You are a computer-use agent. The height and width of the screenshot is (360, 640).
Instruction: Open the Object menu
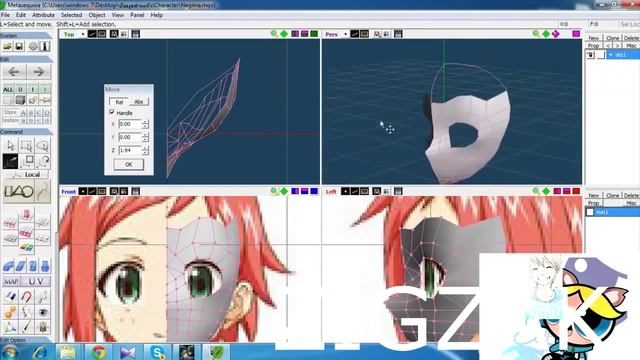click(x=97, y=15)
